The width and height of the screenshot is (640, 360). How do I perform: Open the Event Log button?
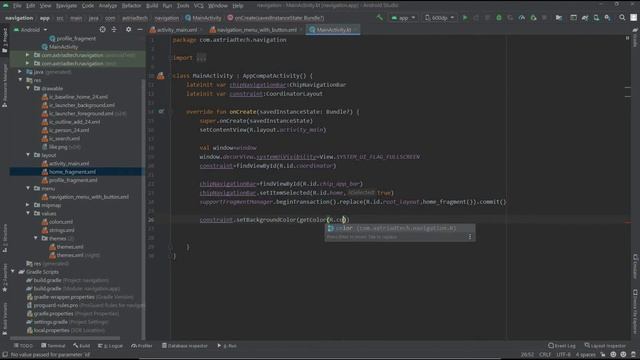[x=561, y=346]
